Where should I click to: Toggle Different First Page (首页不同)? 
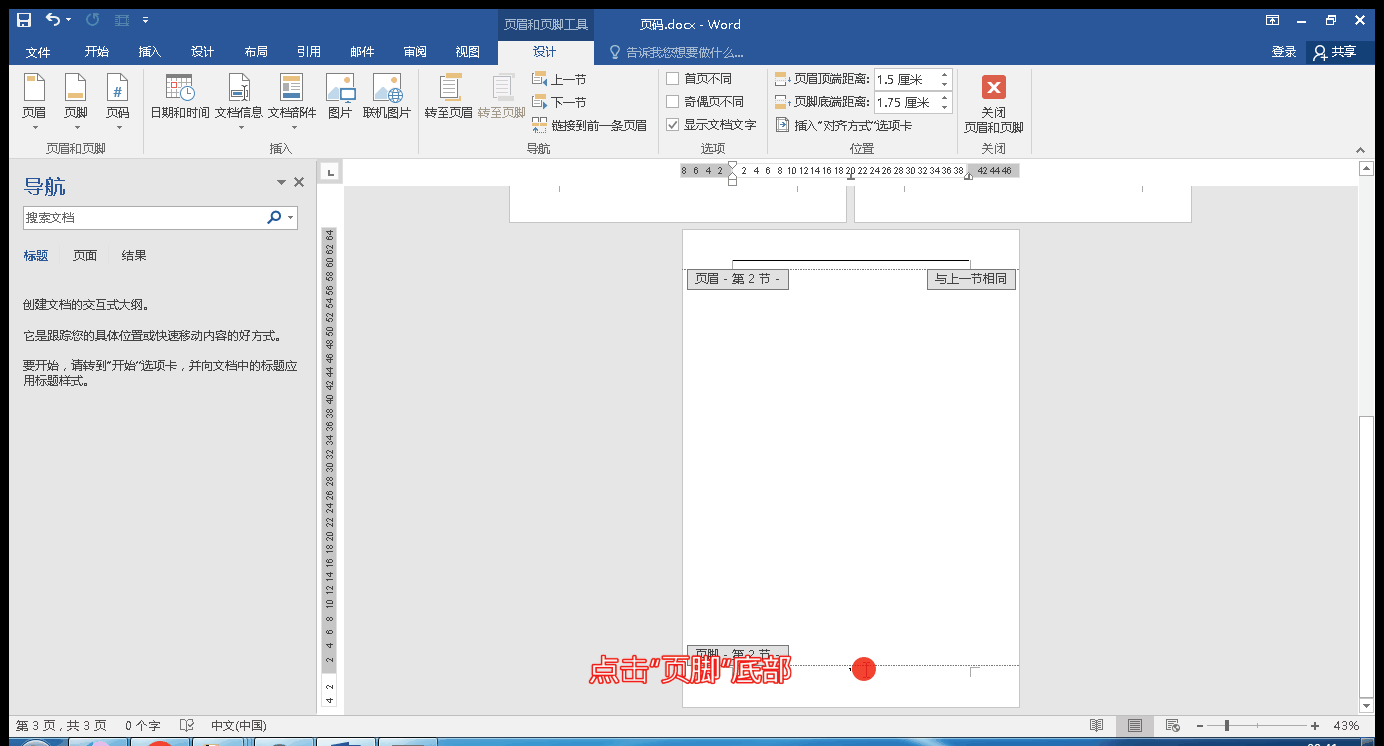point(699,78)
